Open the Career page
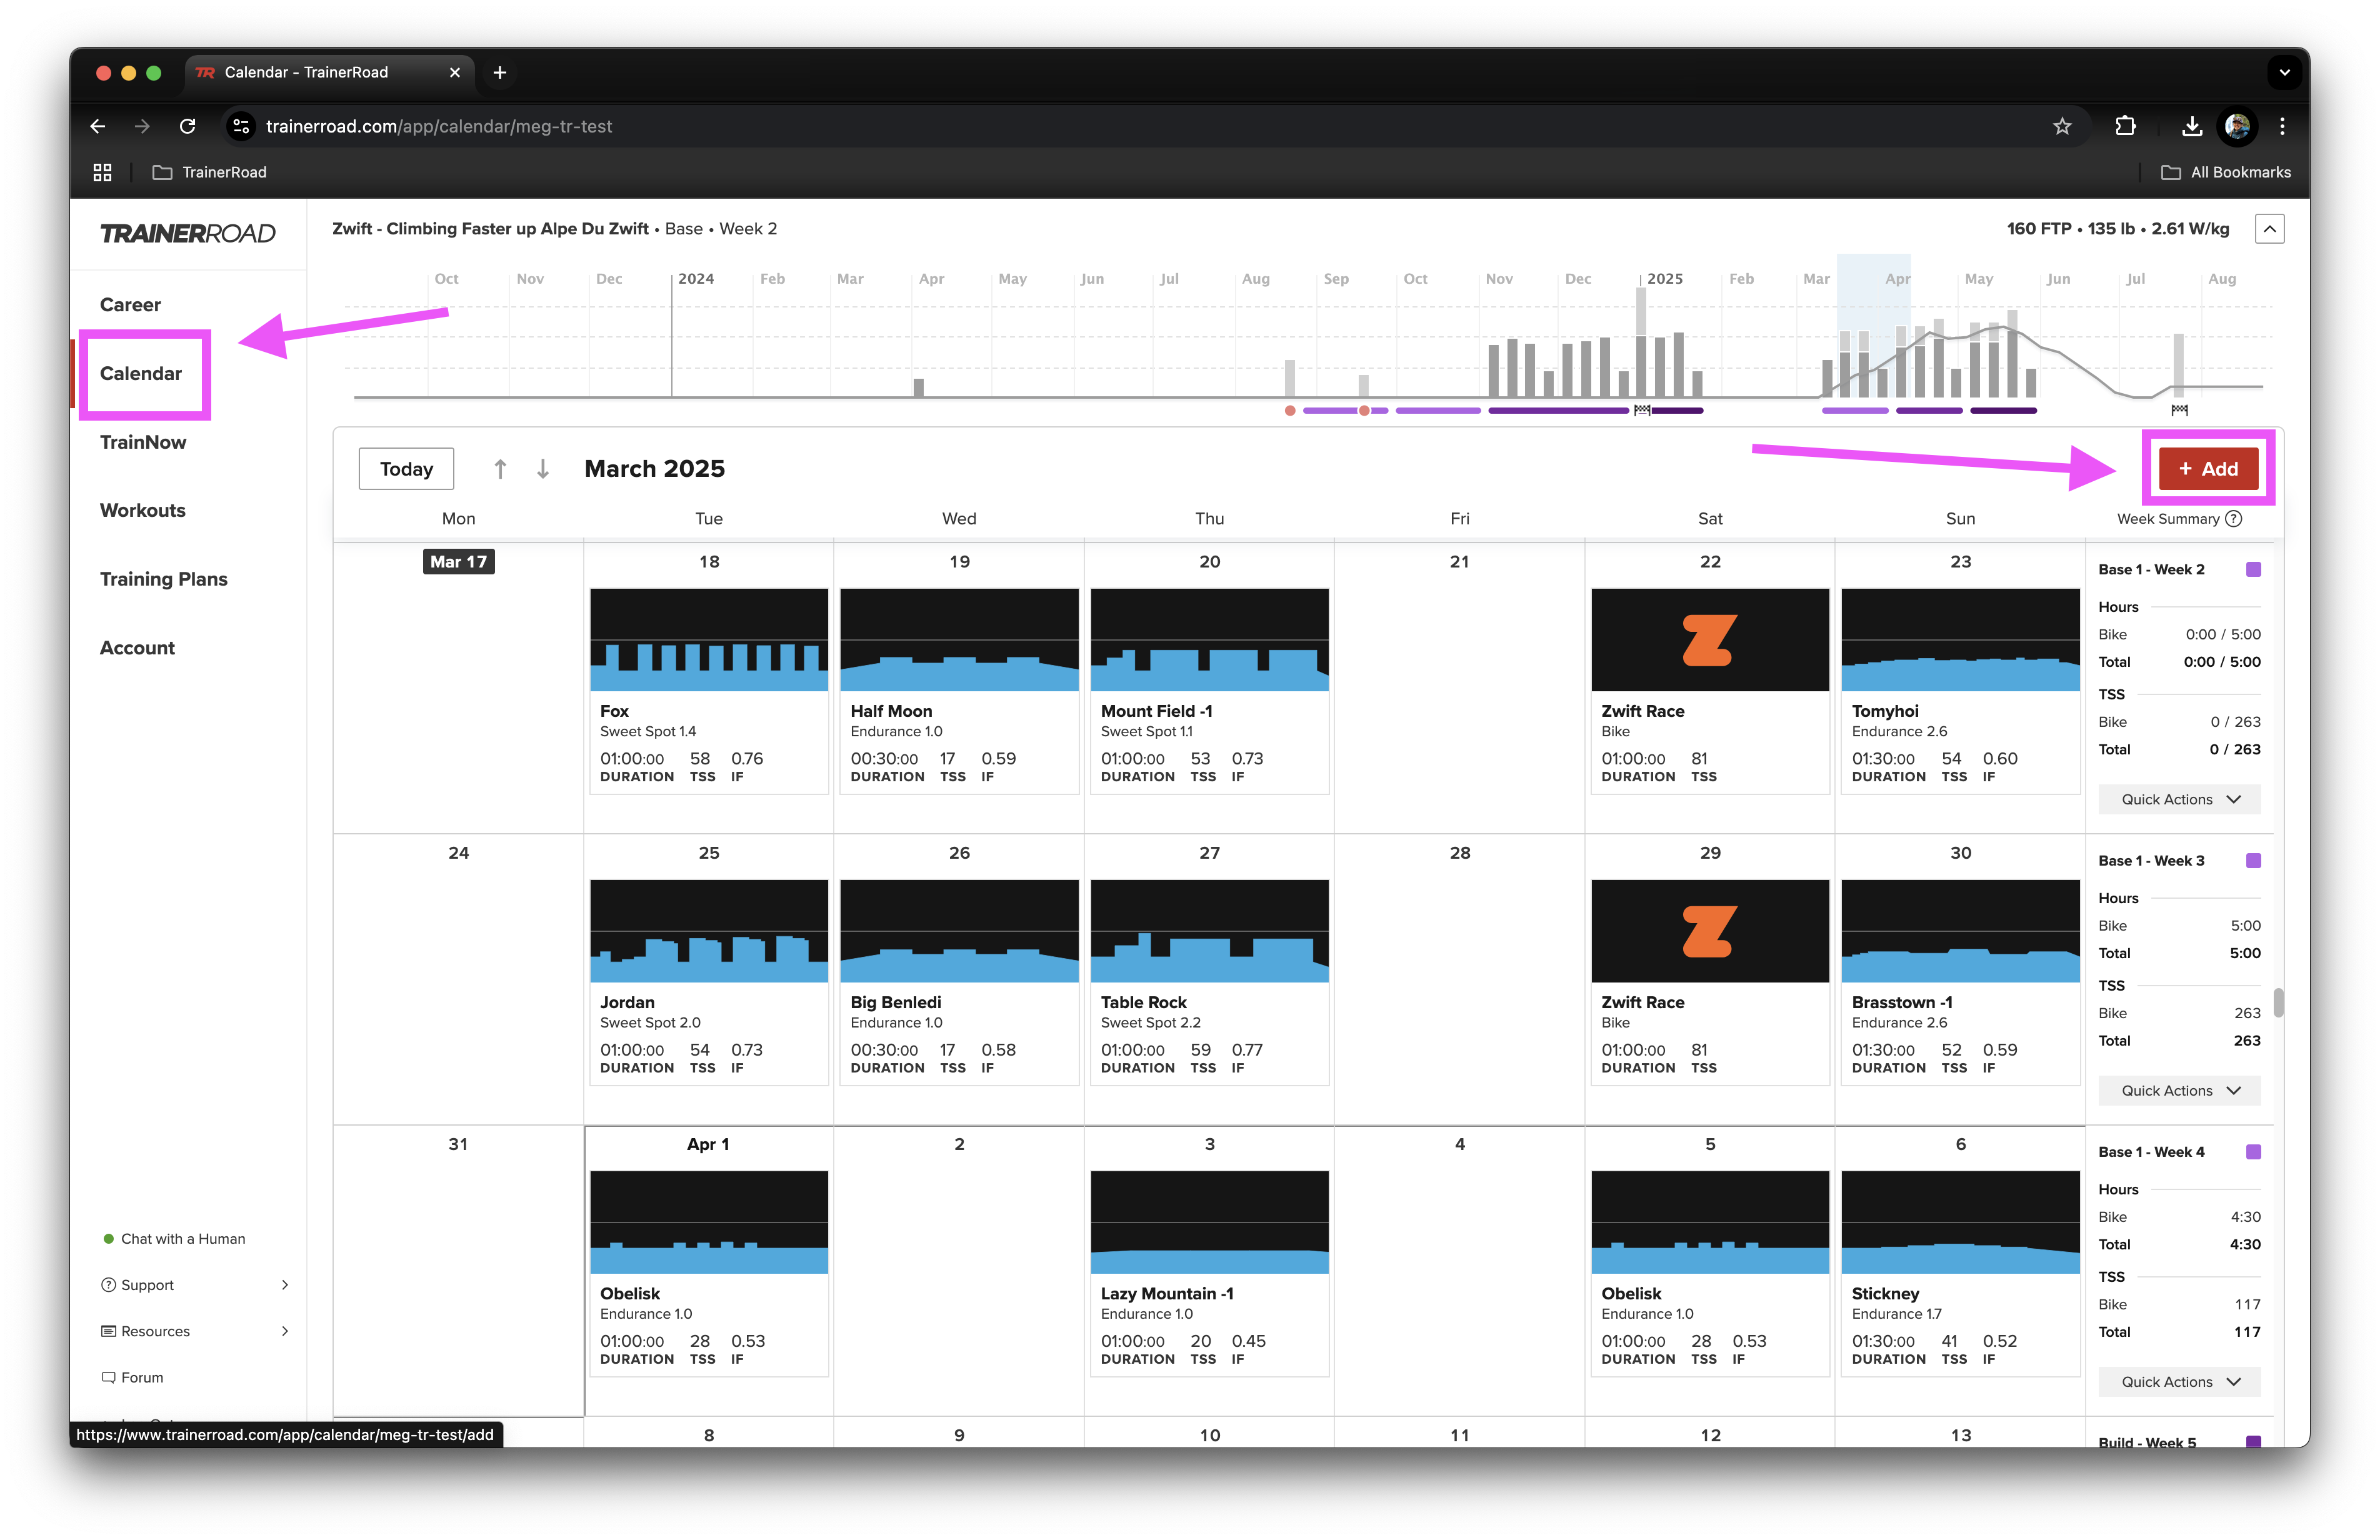The width and height of the screenshot is (2380, 1540). [130, 304]
